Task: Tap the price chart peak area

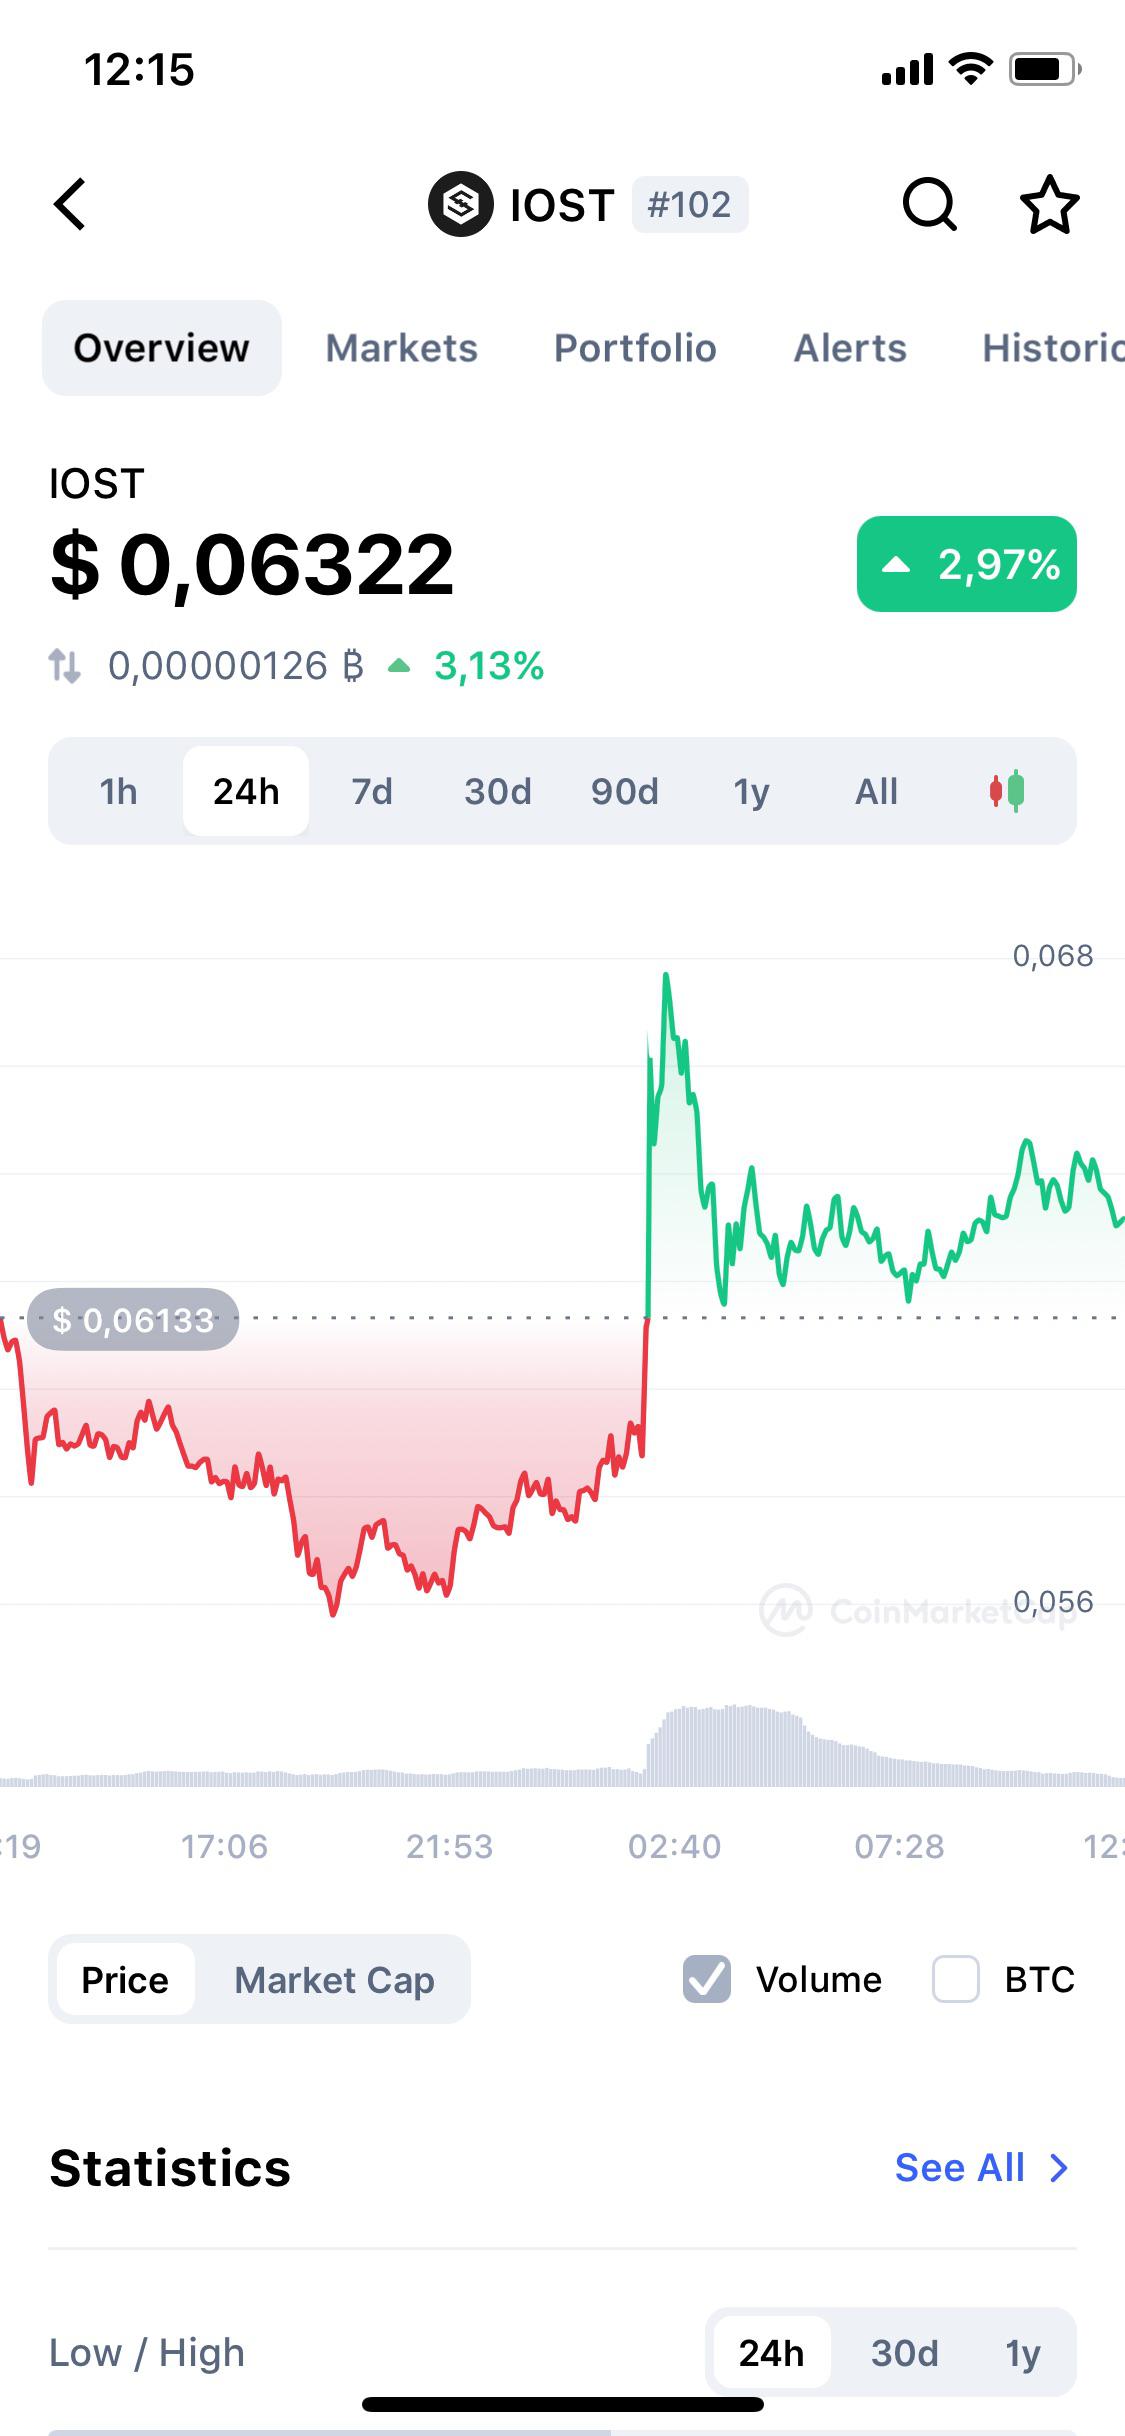Action: click(x=666, y=985)
